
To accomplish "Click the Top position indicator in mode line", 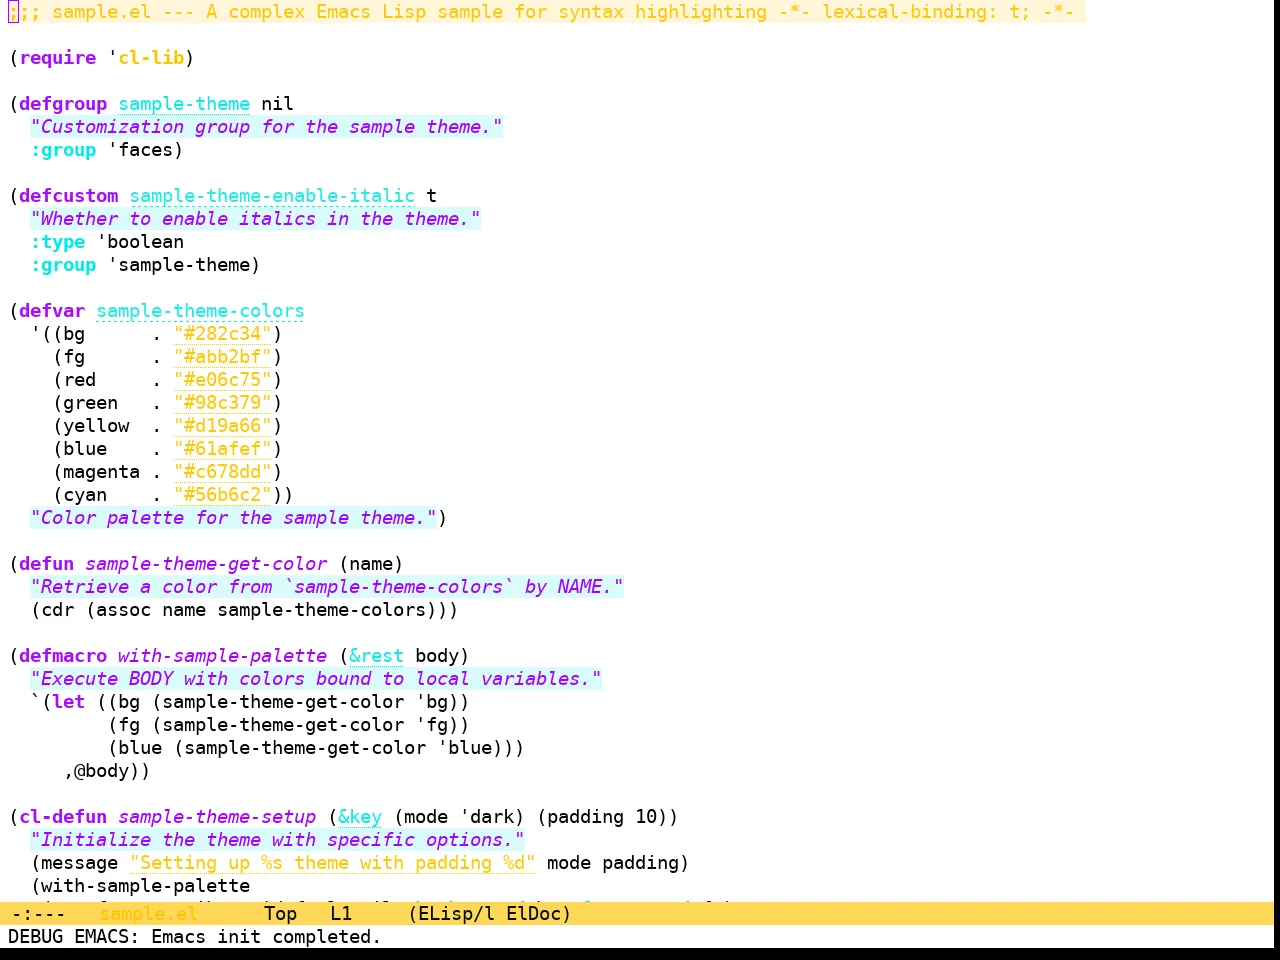I will click(x=280, y=913).
